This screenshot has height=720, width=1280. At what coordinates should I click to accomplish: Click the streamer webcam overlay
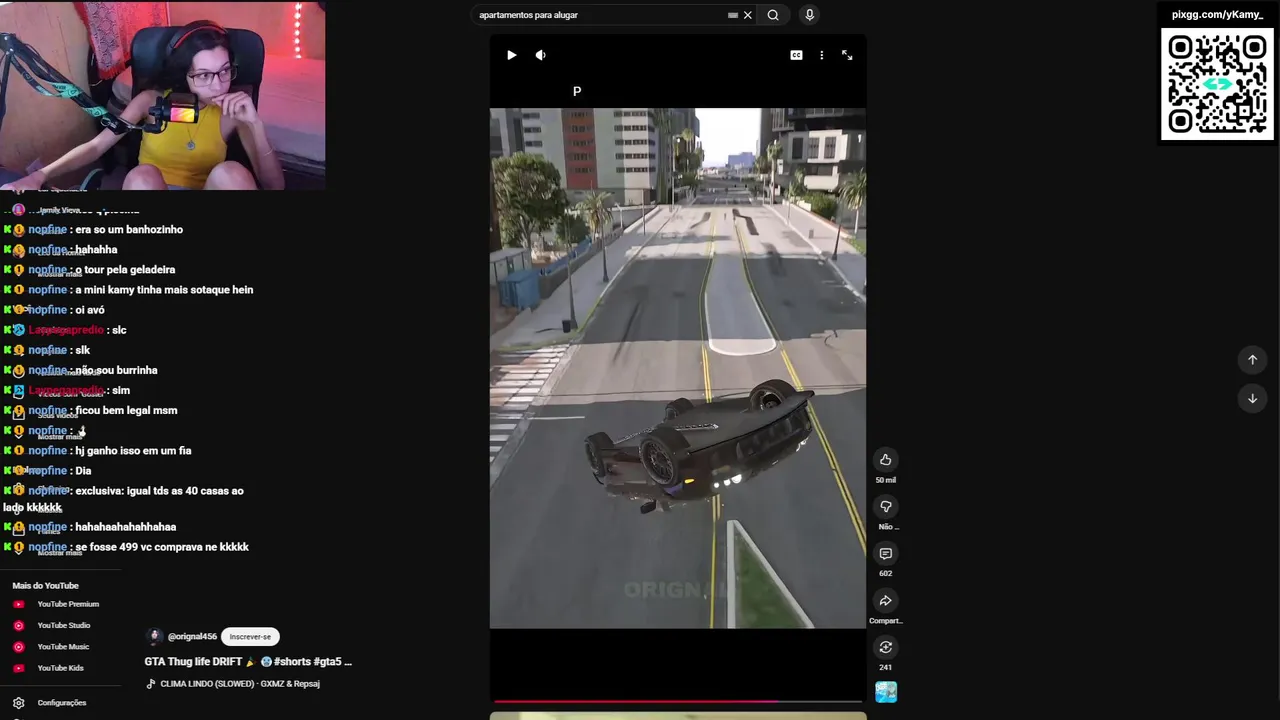pyautogui.click(x=162, y=95)
